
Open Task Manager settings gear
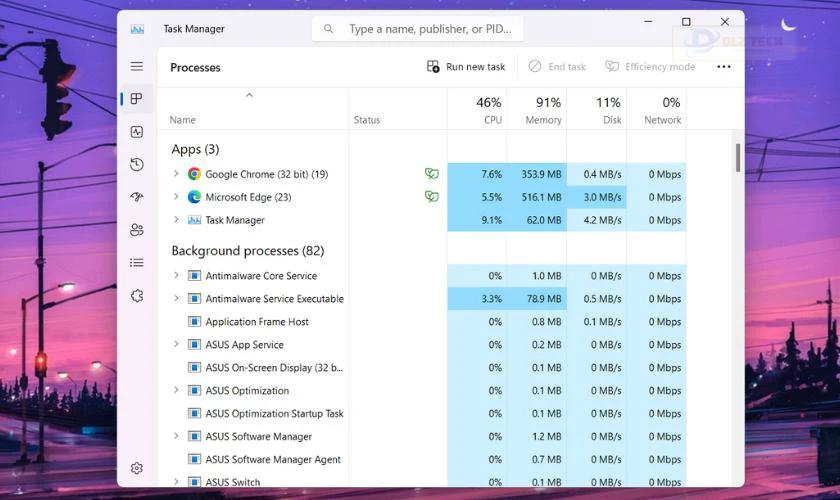click(x=137, y=468)
